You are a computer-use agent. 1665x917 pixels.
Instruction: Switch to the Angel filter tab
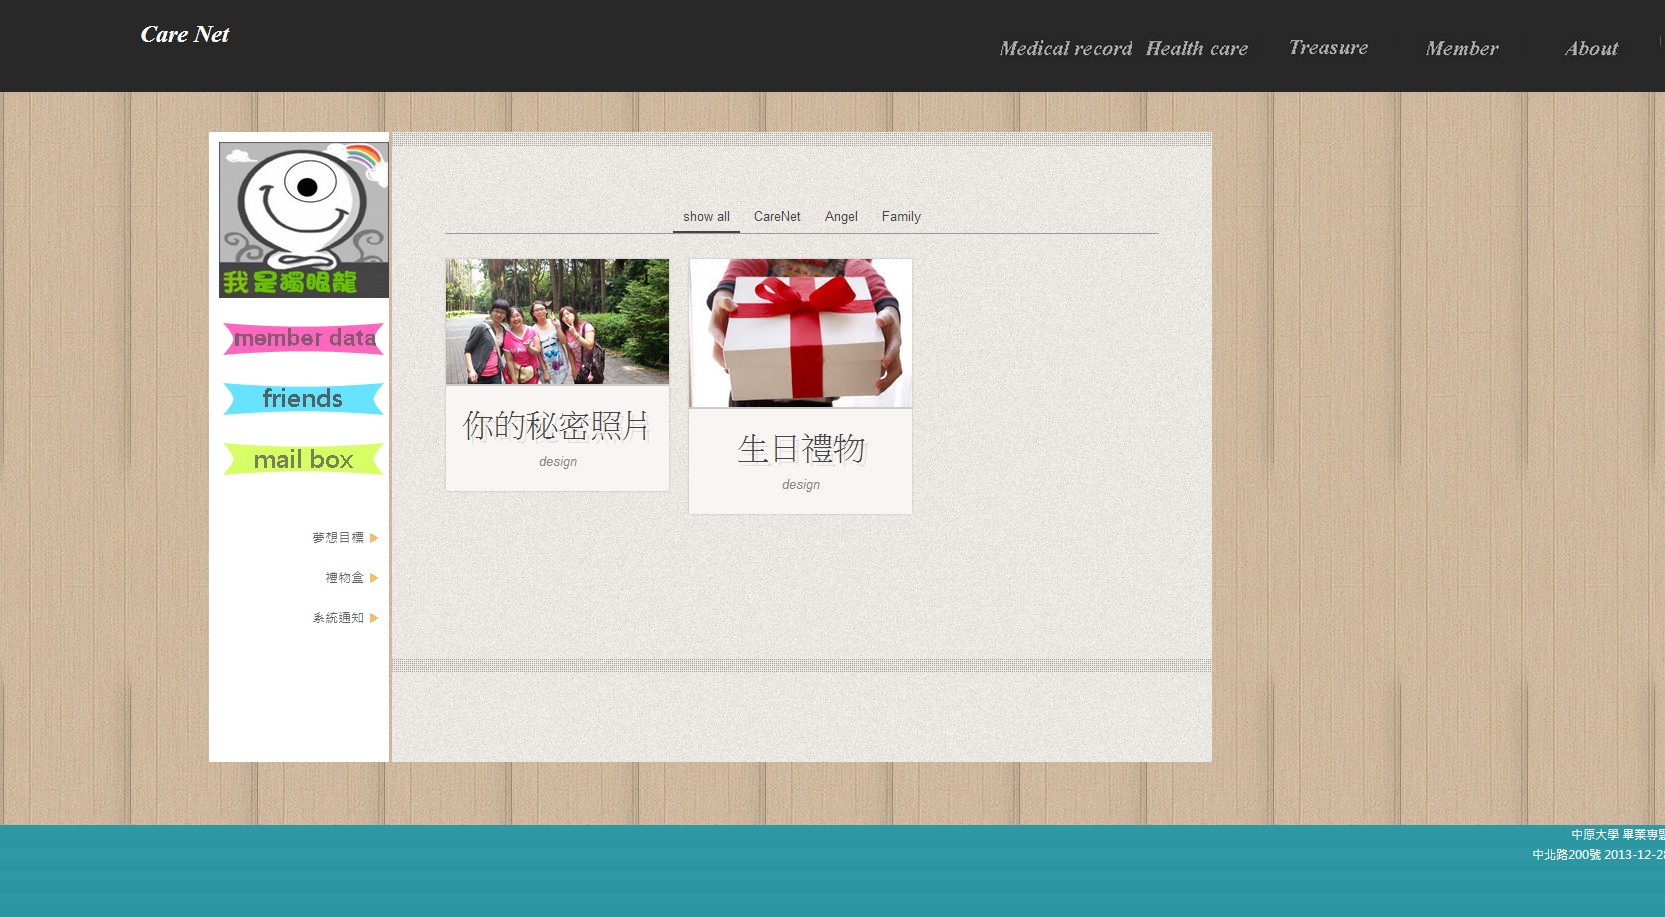841,217
